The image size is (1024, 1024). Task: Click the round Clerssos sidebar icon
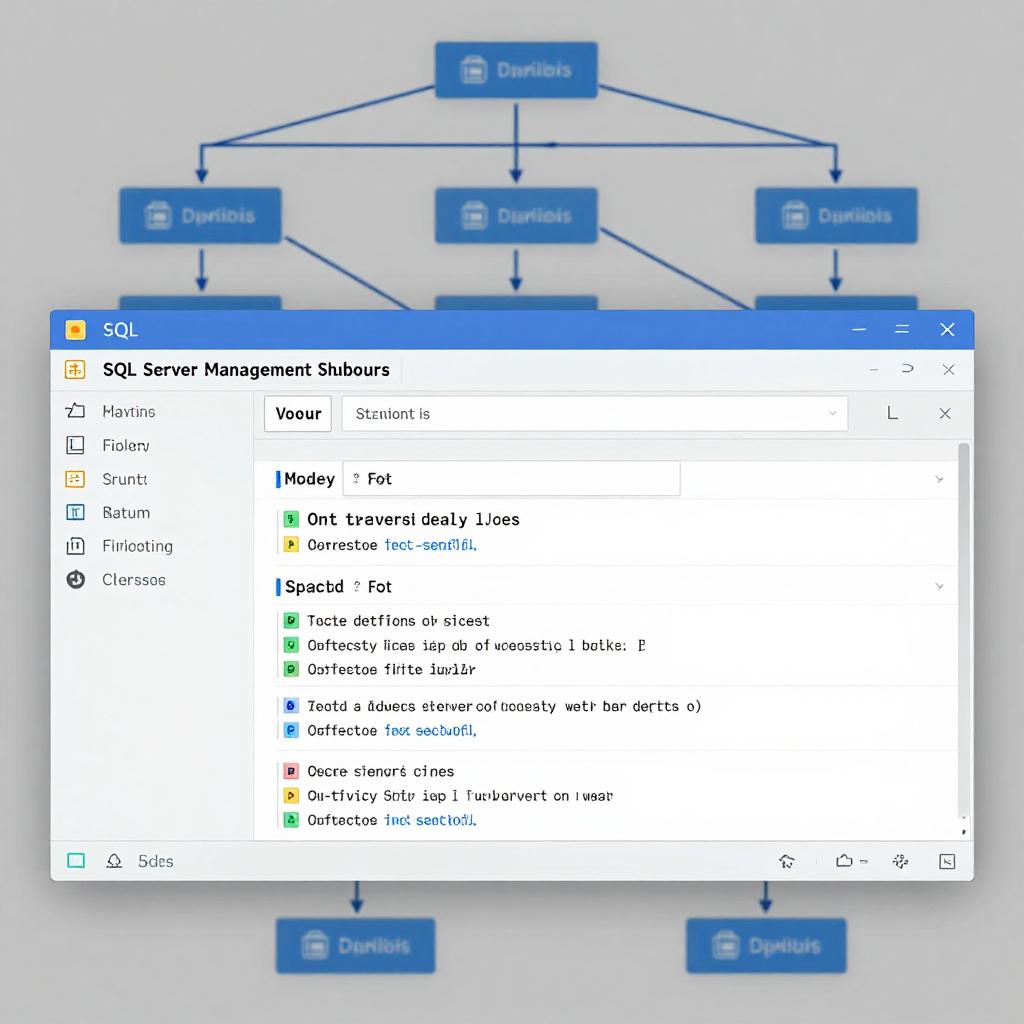76,579
